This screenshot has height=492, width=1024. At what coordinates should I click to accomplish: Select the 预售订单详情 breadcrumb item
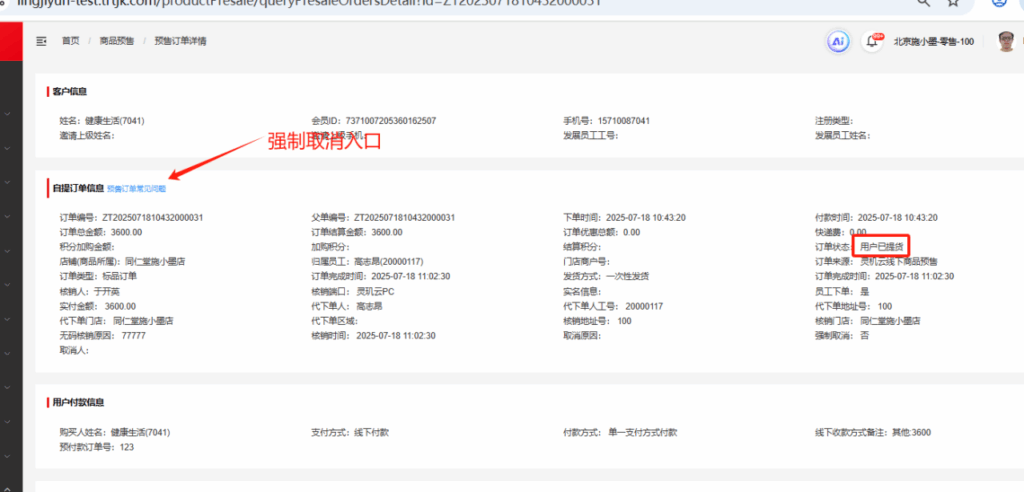coord(180,41)
